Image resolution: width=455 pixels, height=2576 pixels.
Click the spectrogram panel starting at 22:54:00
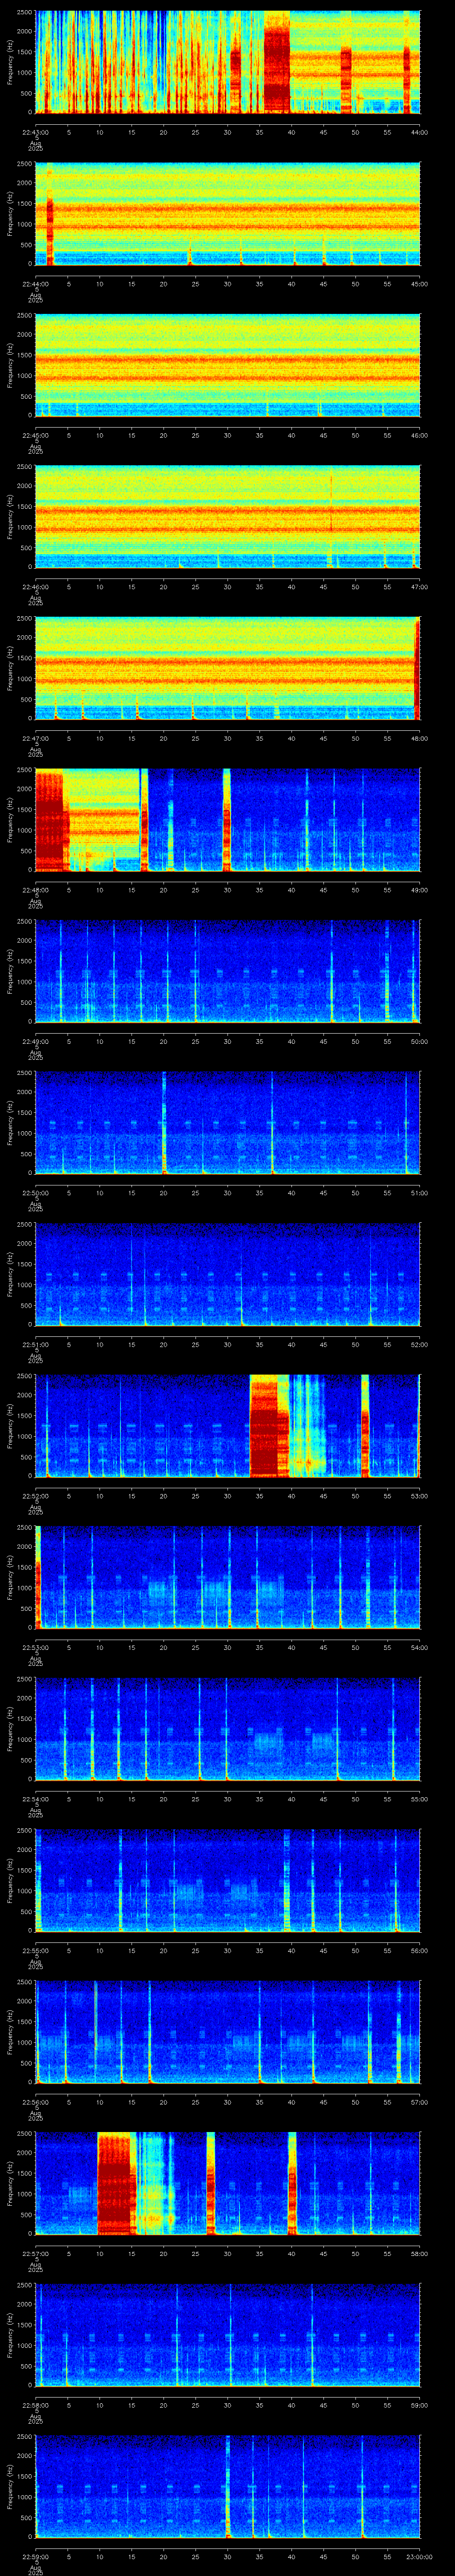228,1729
